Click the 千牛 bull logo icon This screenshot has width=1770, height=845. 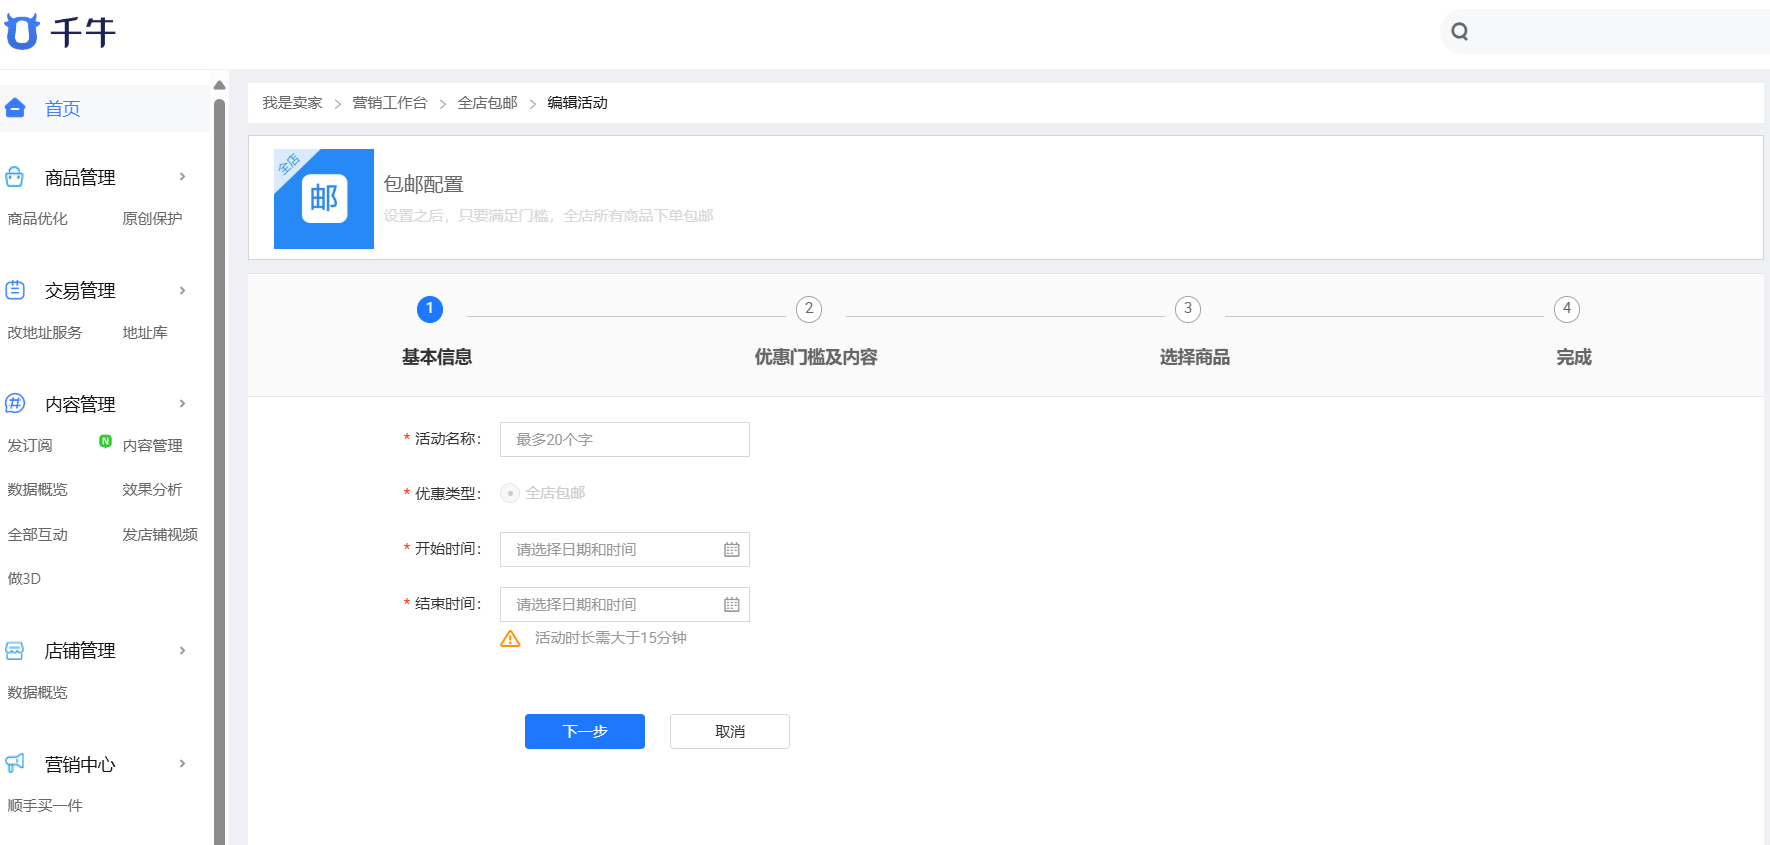click(x=22, y=31)
